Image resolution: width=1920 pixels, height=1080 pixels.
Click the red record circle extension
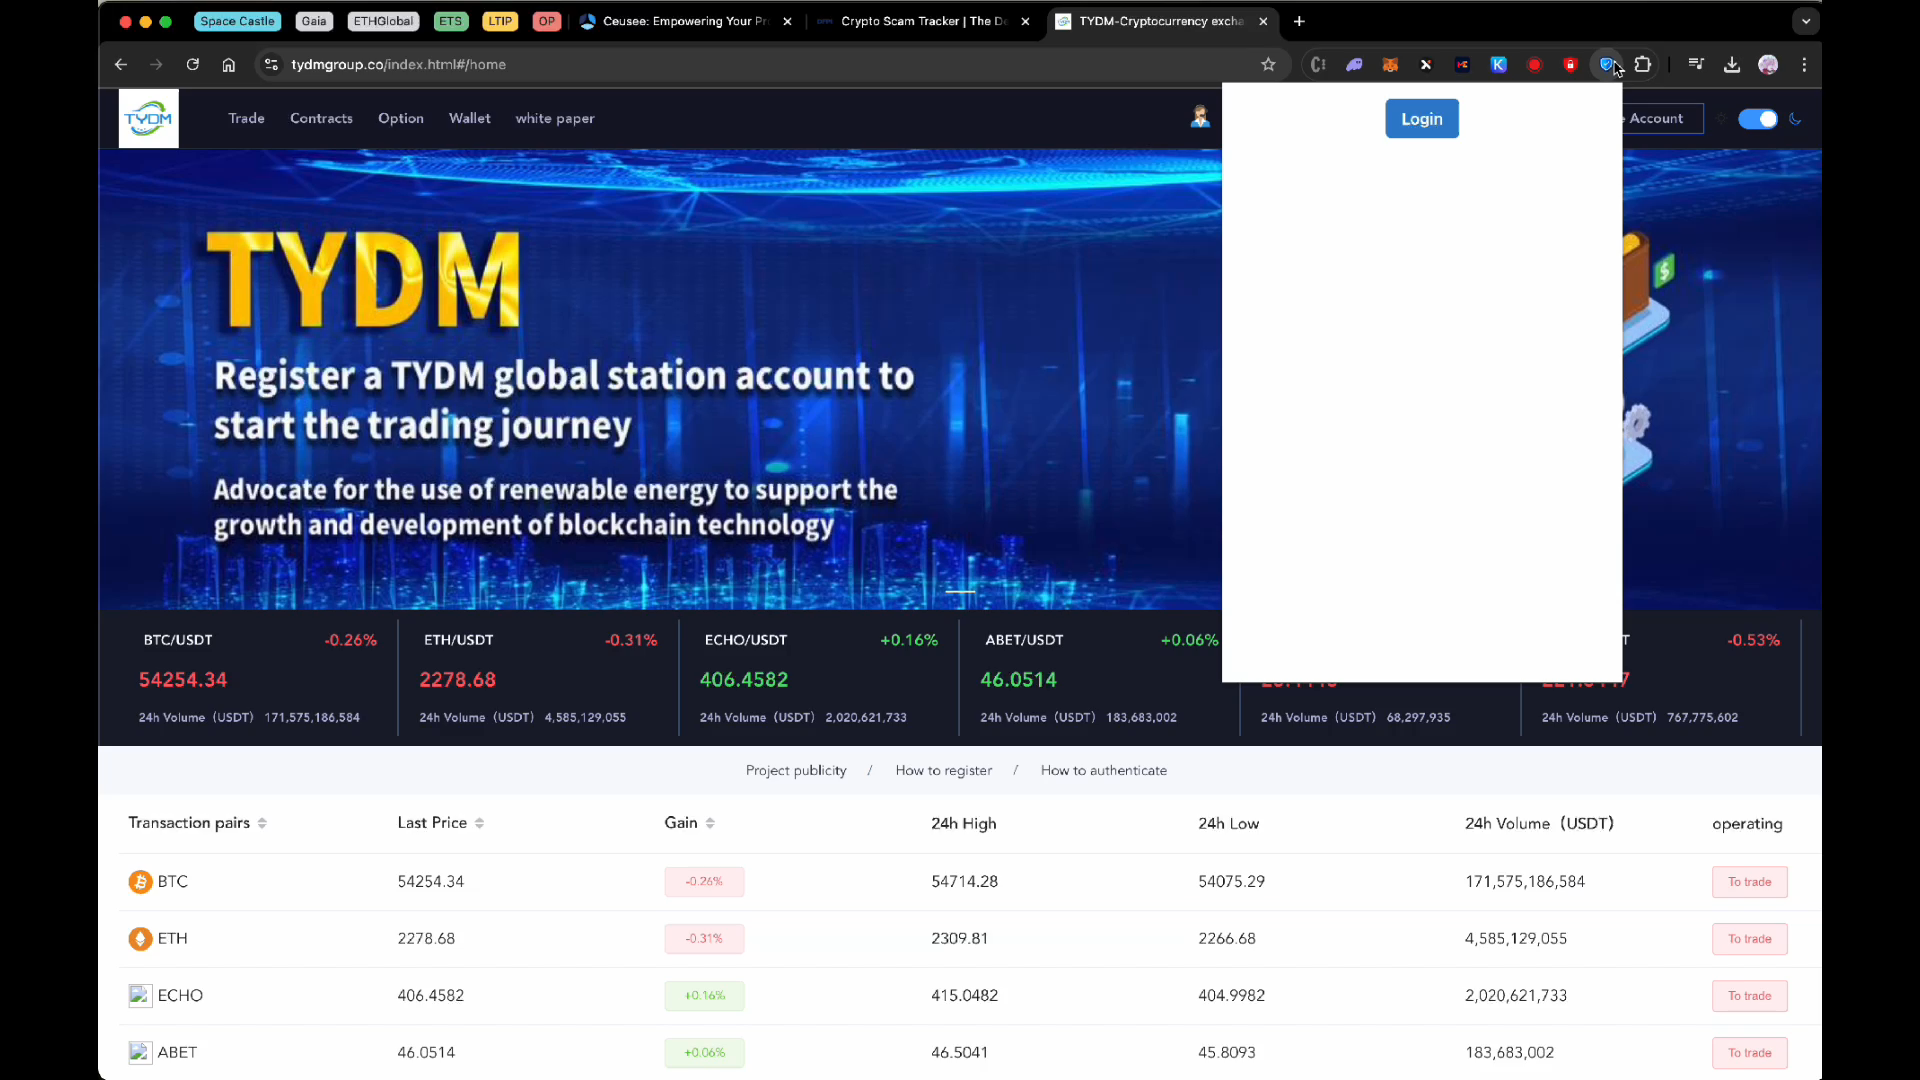click(x=1534, y=65)
